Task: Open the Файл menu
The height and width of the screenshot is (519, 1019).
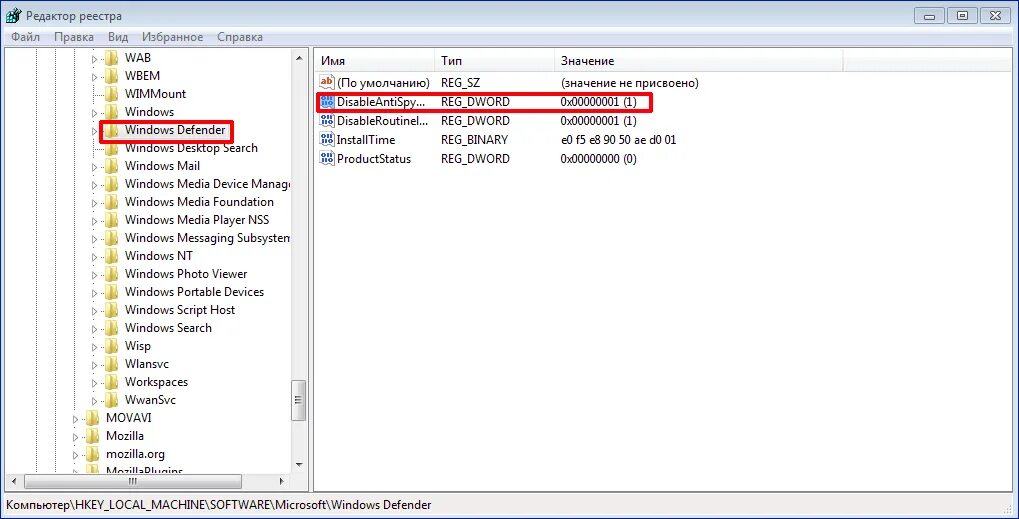Action: [x=26, y=37]
